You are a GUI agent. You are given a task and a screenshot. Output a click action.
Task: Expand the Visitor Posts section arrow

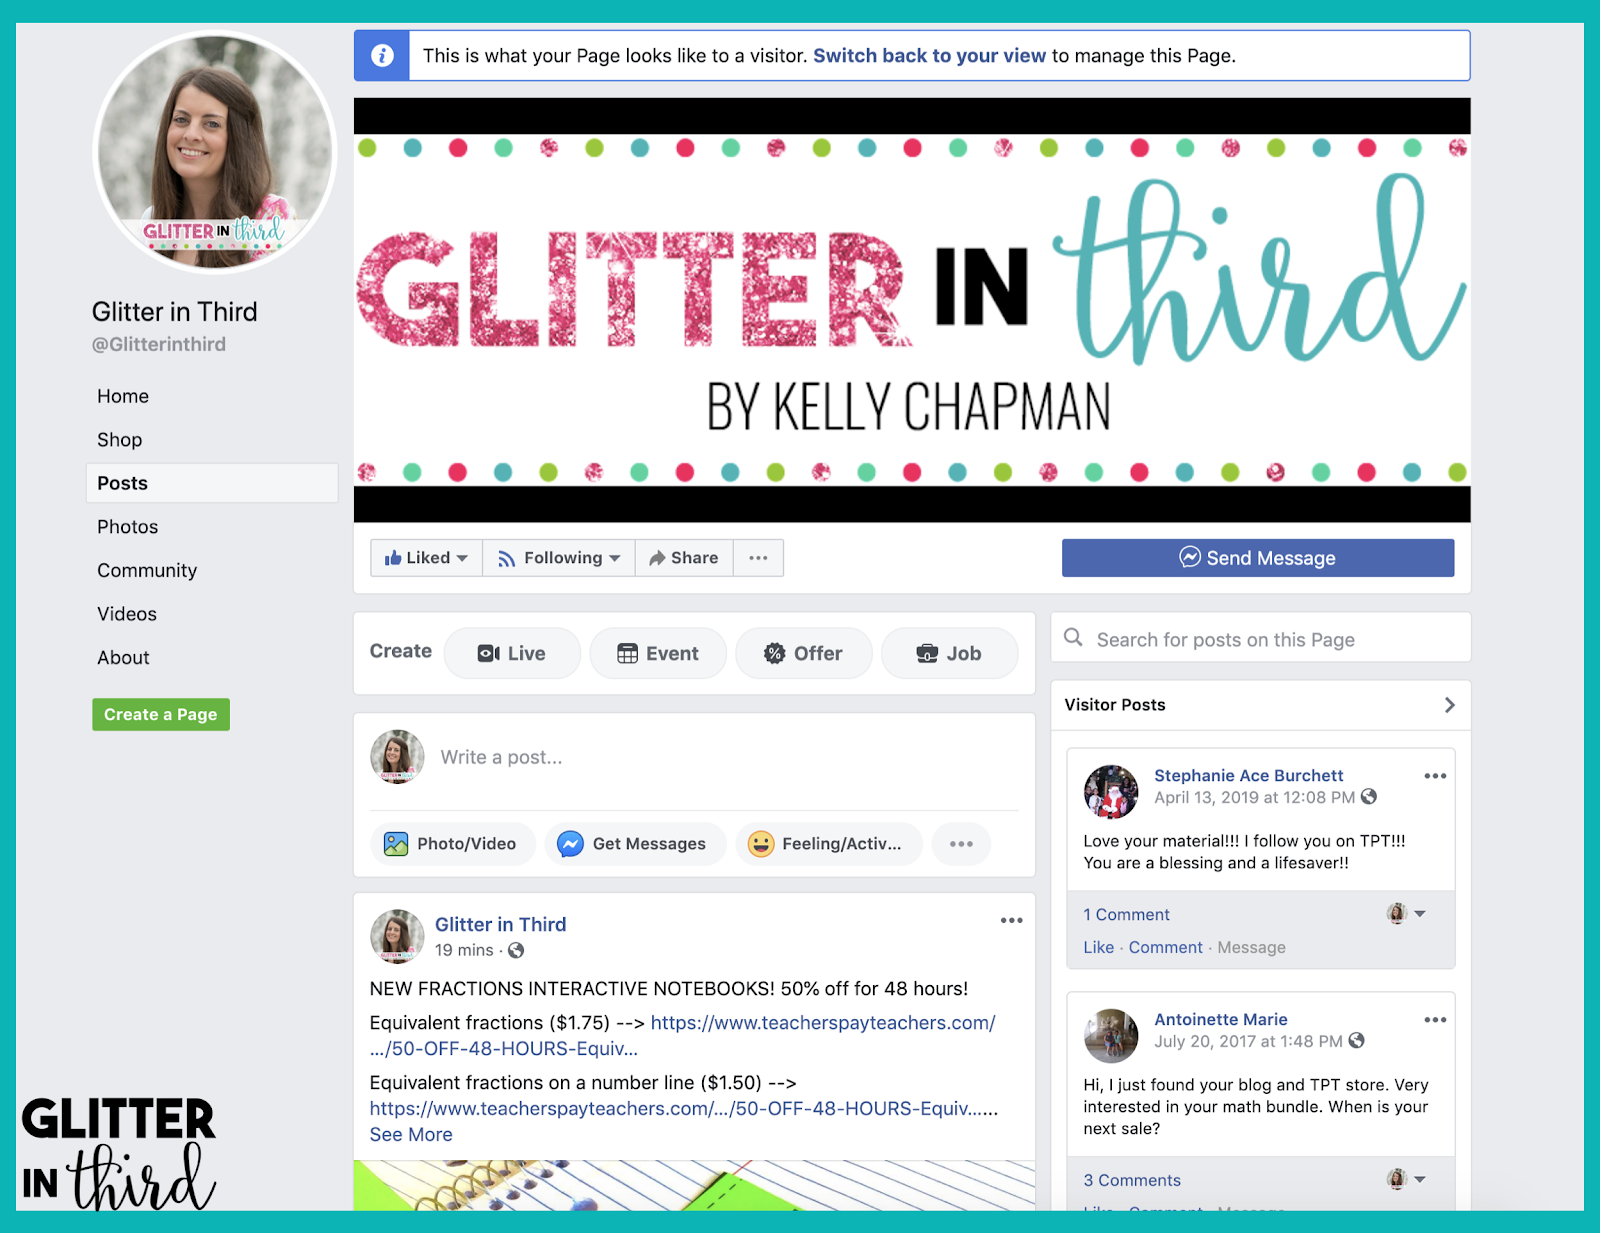click(x=1449, y=705)
